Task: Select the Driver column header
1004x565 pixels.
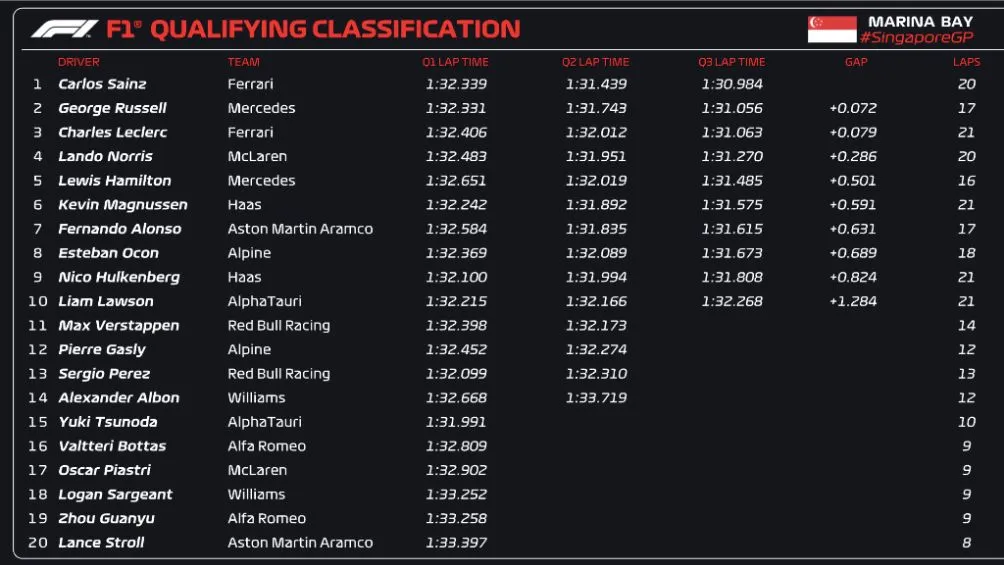Action: point(79,62)
